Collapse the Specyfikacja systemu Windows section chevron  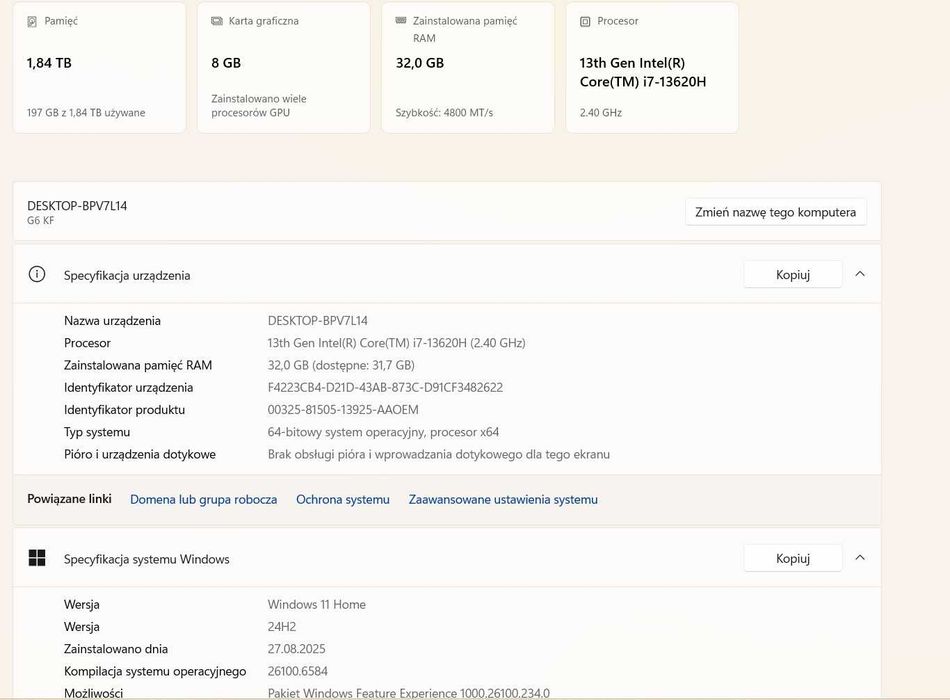[x=860, y=558]
